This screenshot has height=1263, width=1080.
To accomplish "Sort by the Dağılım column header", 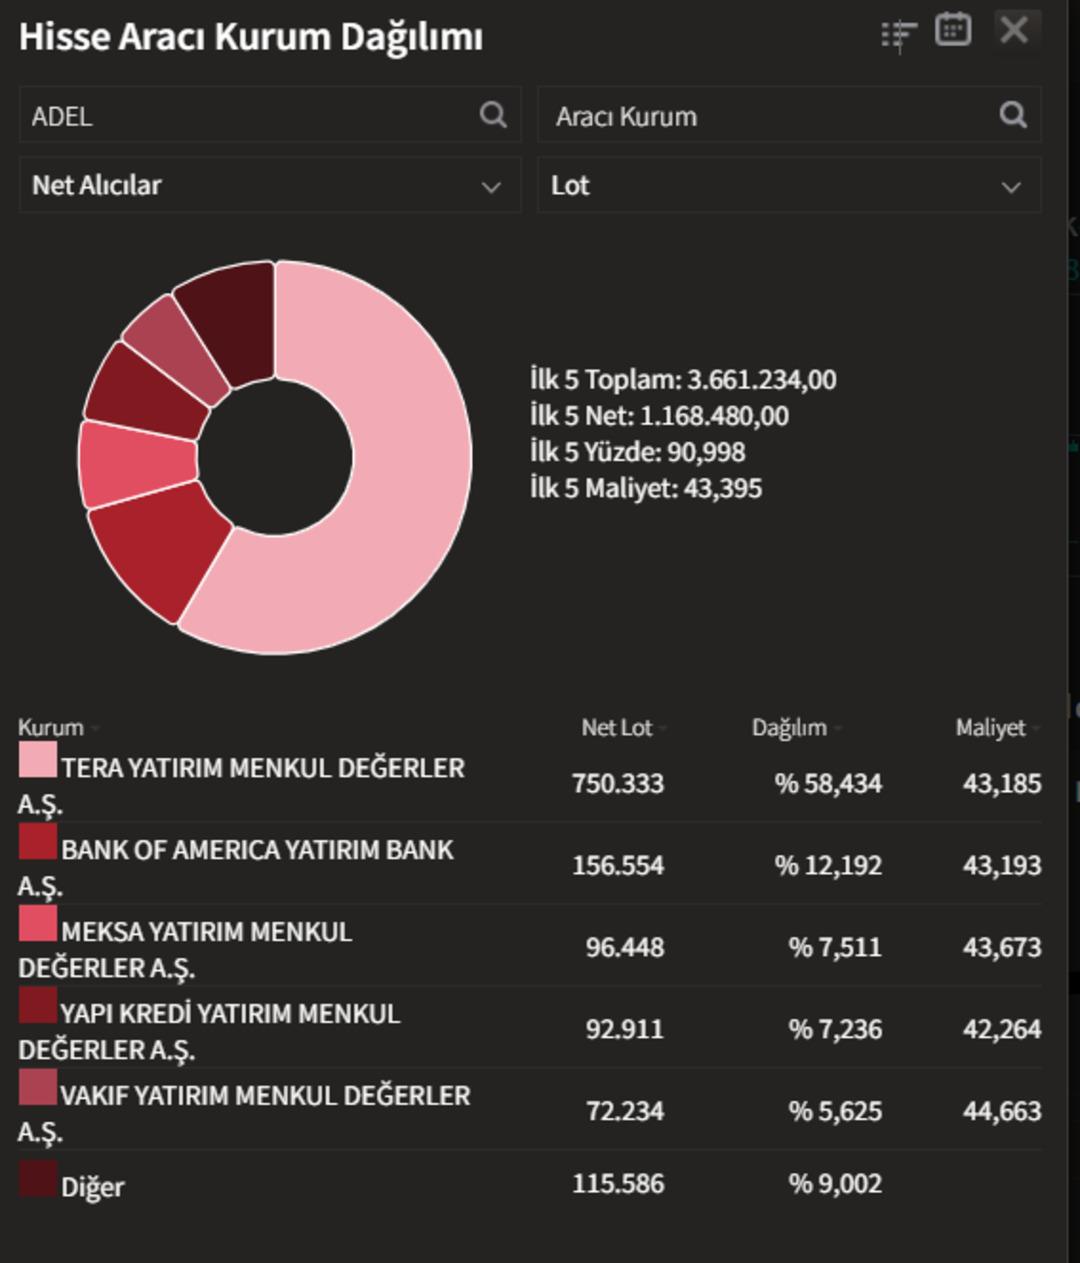I will point(789,728).
